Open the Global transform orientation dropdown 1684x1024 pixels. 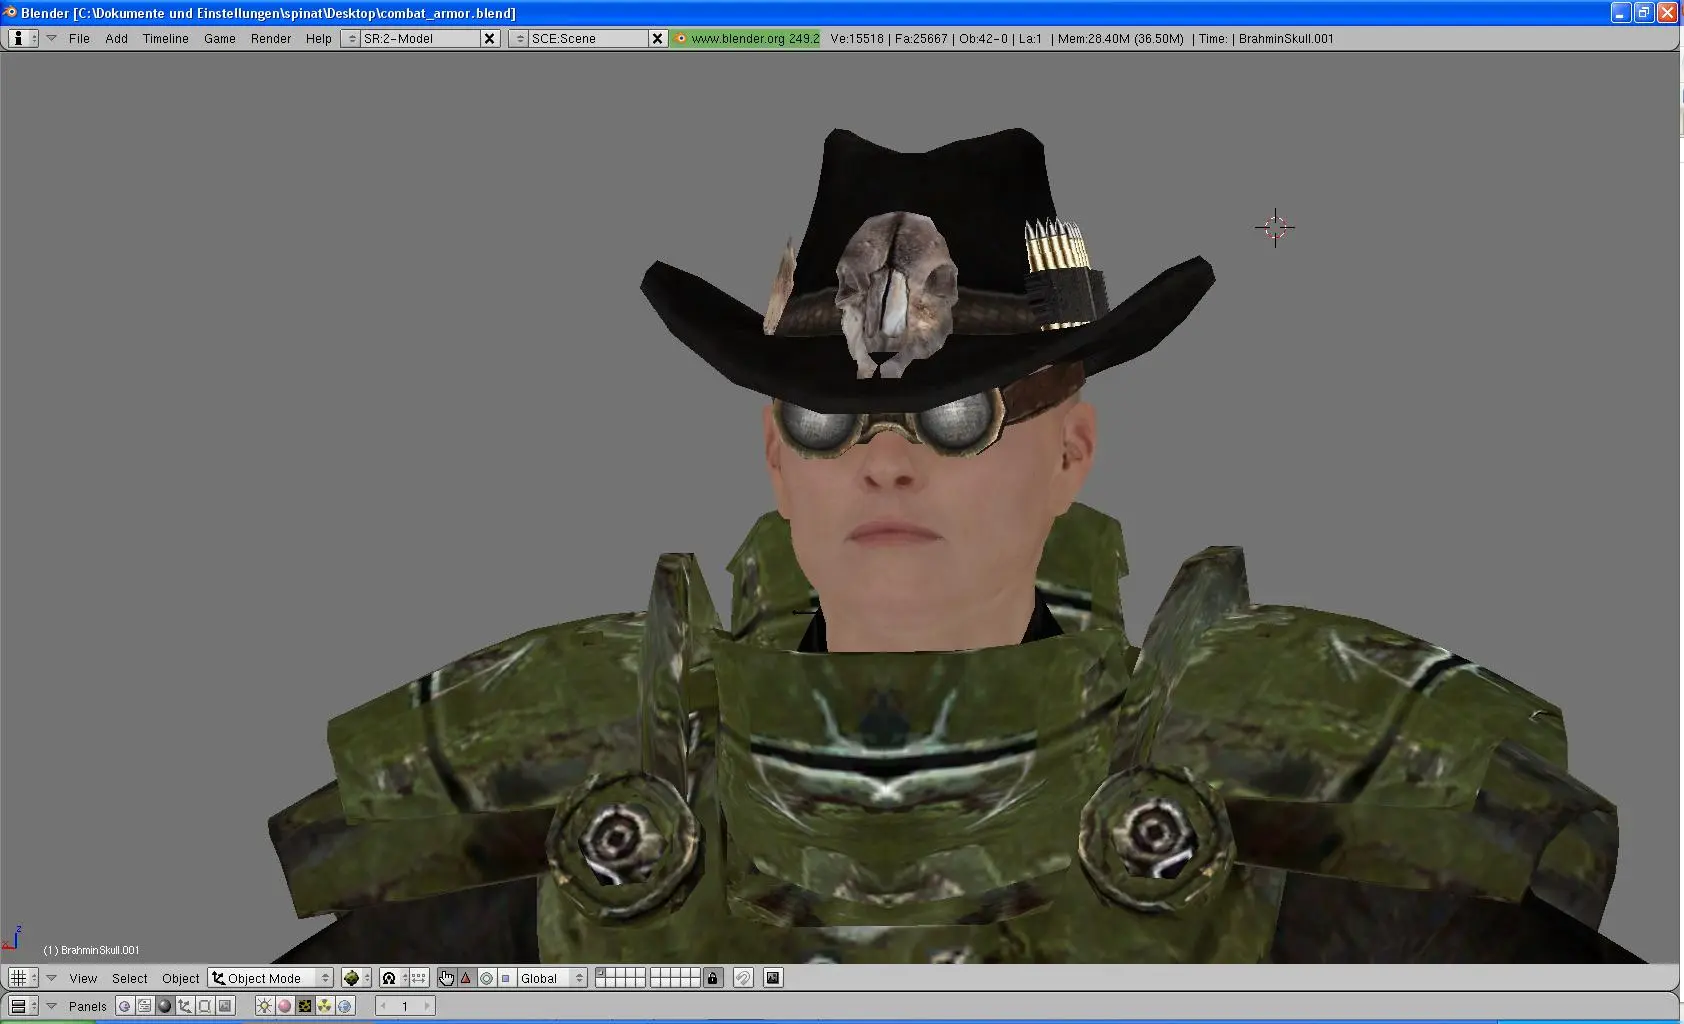[551, 978]
